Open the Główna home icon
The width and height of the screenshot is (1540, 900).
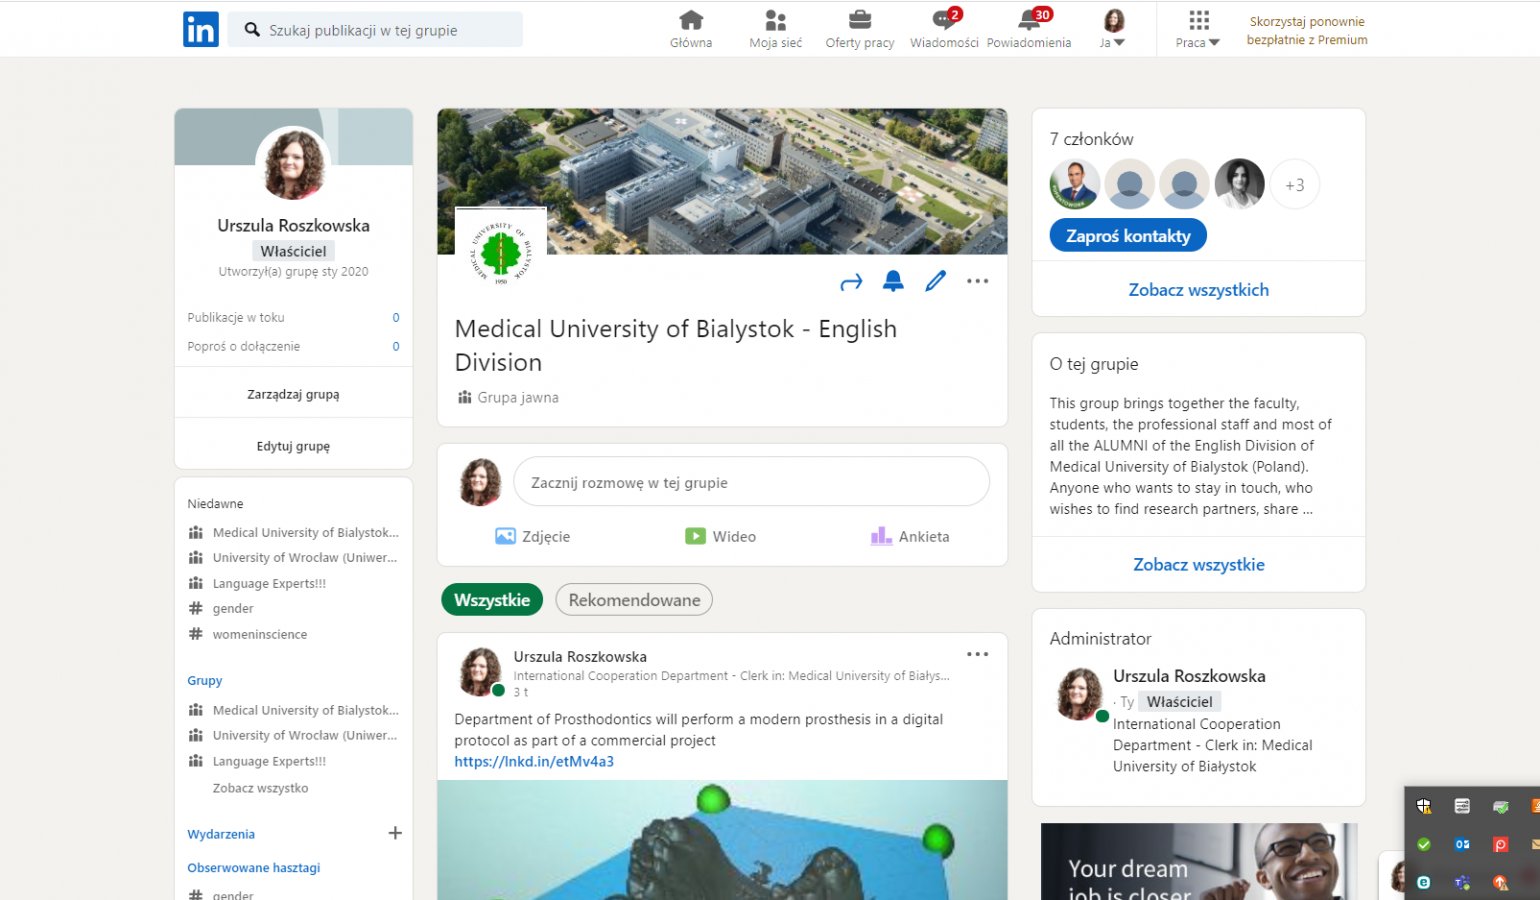[691, 21]
